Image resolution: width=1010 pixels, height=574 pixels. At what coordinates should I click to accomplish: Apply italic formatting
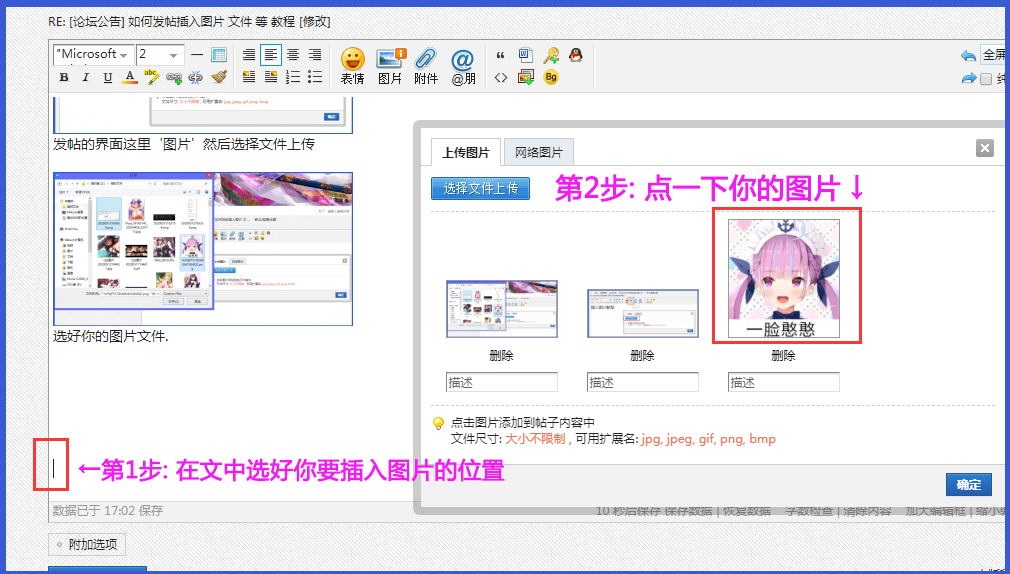(86, 78)
